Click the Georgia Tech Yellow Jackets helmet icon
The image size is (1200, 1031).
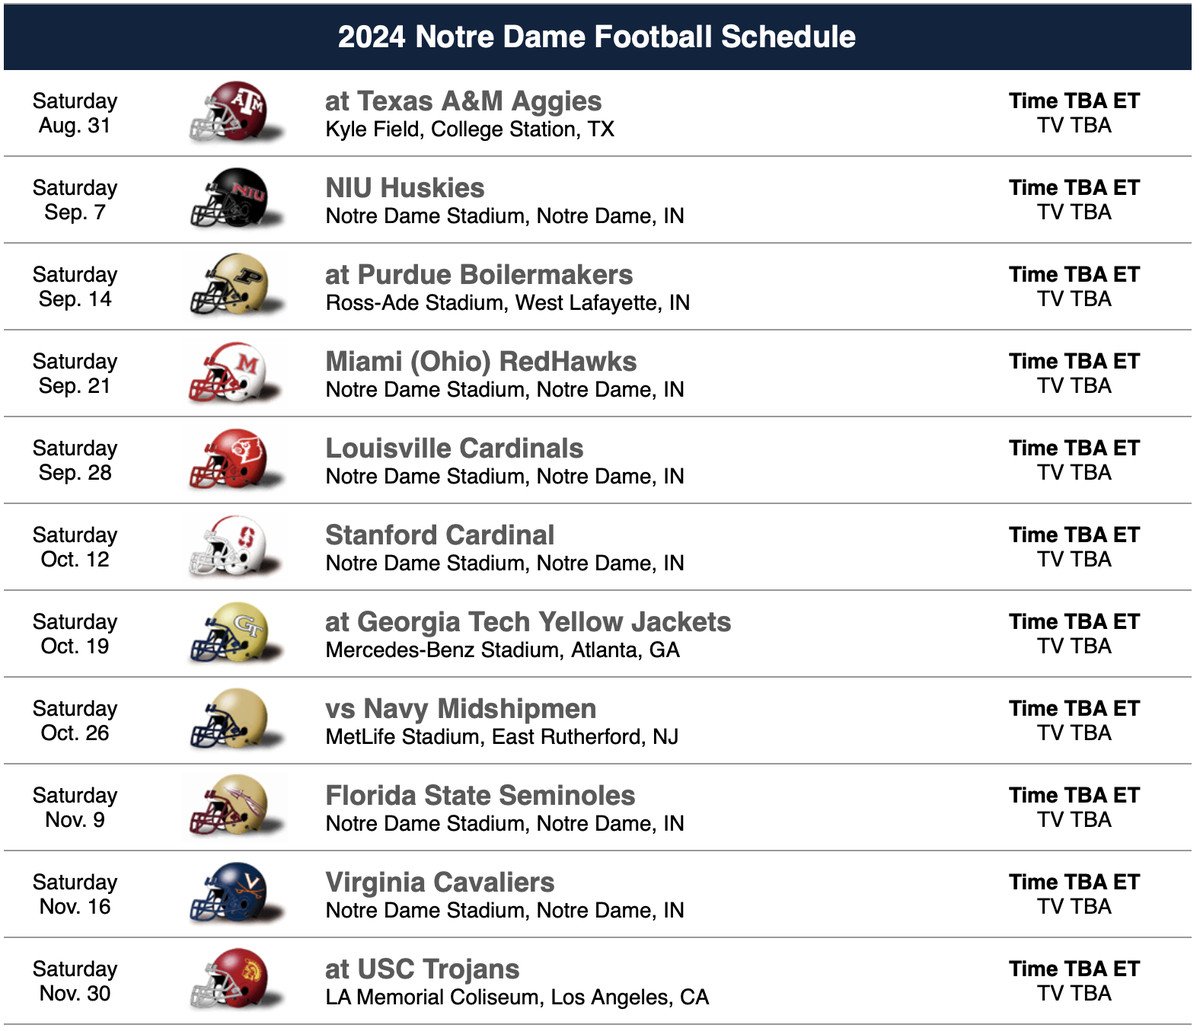[x=230, y=634]
